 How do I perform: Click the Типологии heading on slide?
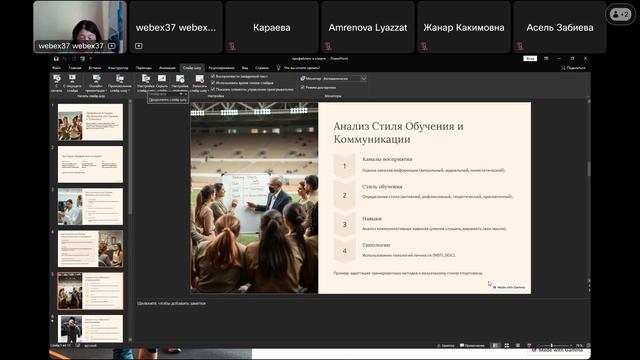pos(376,245)
